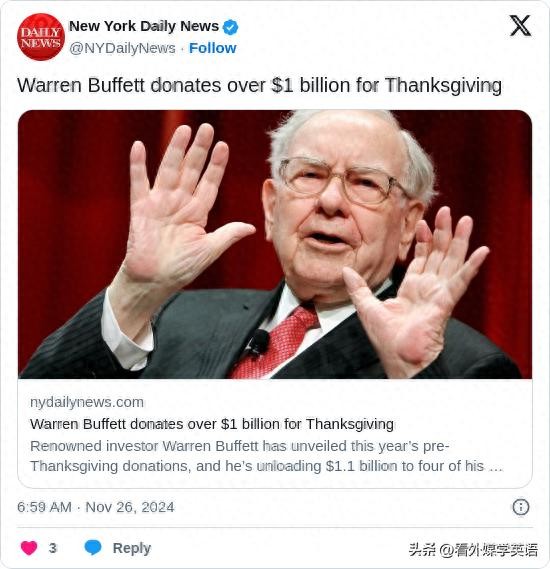Click the tweet text about Thanksgiving donation
This screenshot has width=550, height=569.
tap(259, 86)
